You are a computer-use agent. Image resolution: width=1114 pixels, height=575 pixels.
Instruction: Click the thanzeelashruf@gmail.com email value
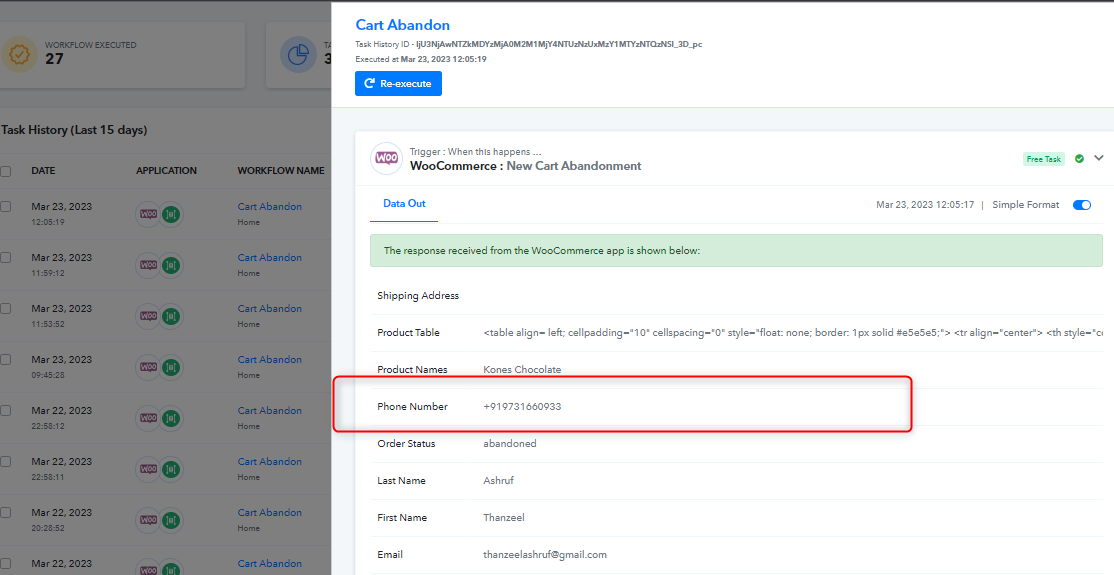pyautogui.click(x=545, y=554)
